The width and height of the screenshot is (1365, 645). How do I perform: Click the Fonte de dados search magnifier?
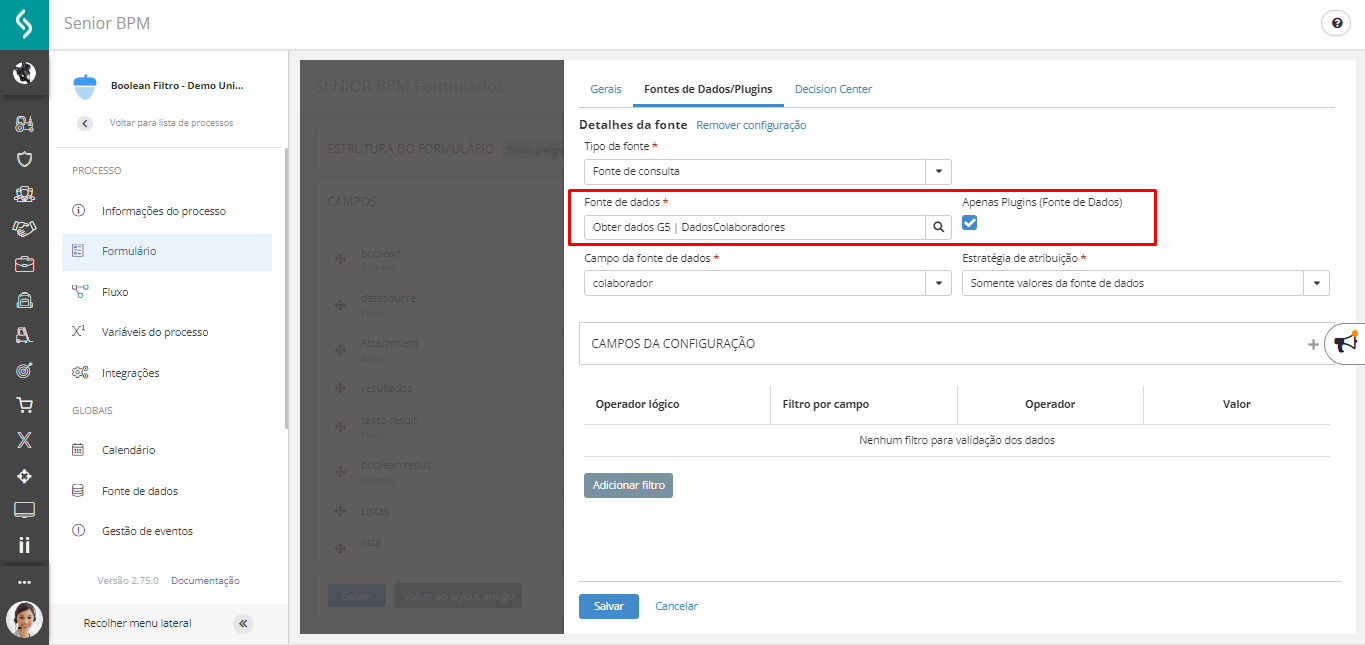pos(938,227)
